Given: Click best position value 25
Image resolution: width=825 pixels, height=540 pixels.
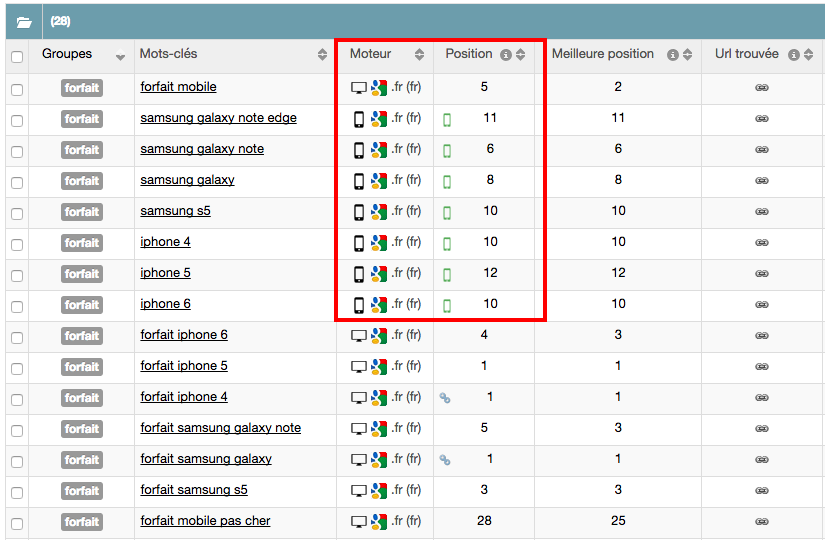Looking at the screenshot, I should click(618, 521).
